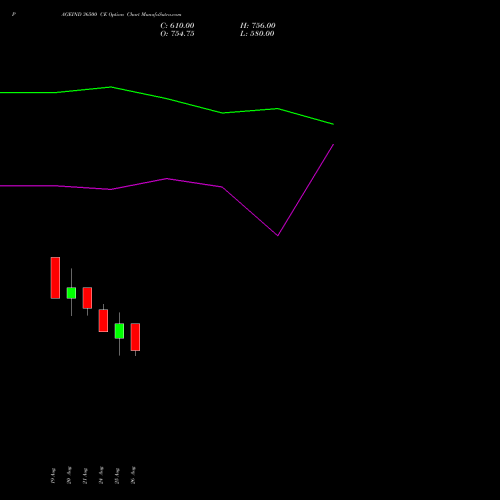
Task: Click the 20 Aug date axis label
Action: point(69,475)
